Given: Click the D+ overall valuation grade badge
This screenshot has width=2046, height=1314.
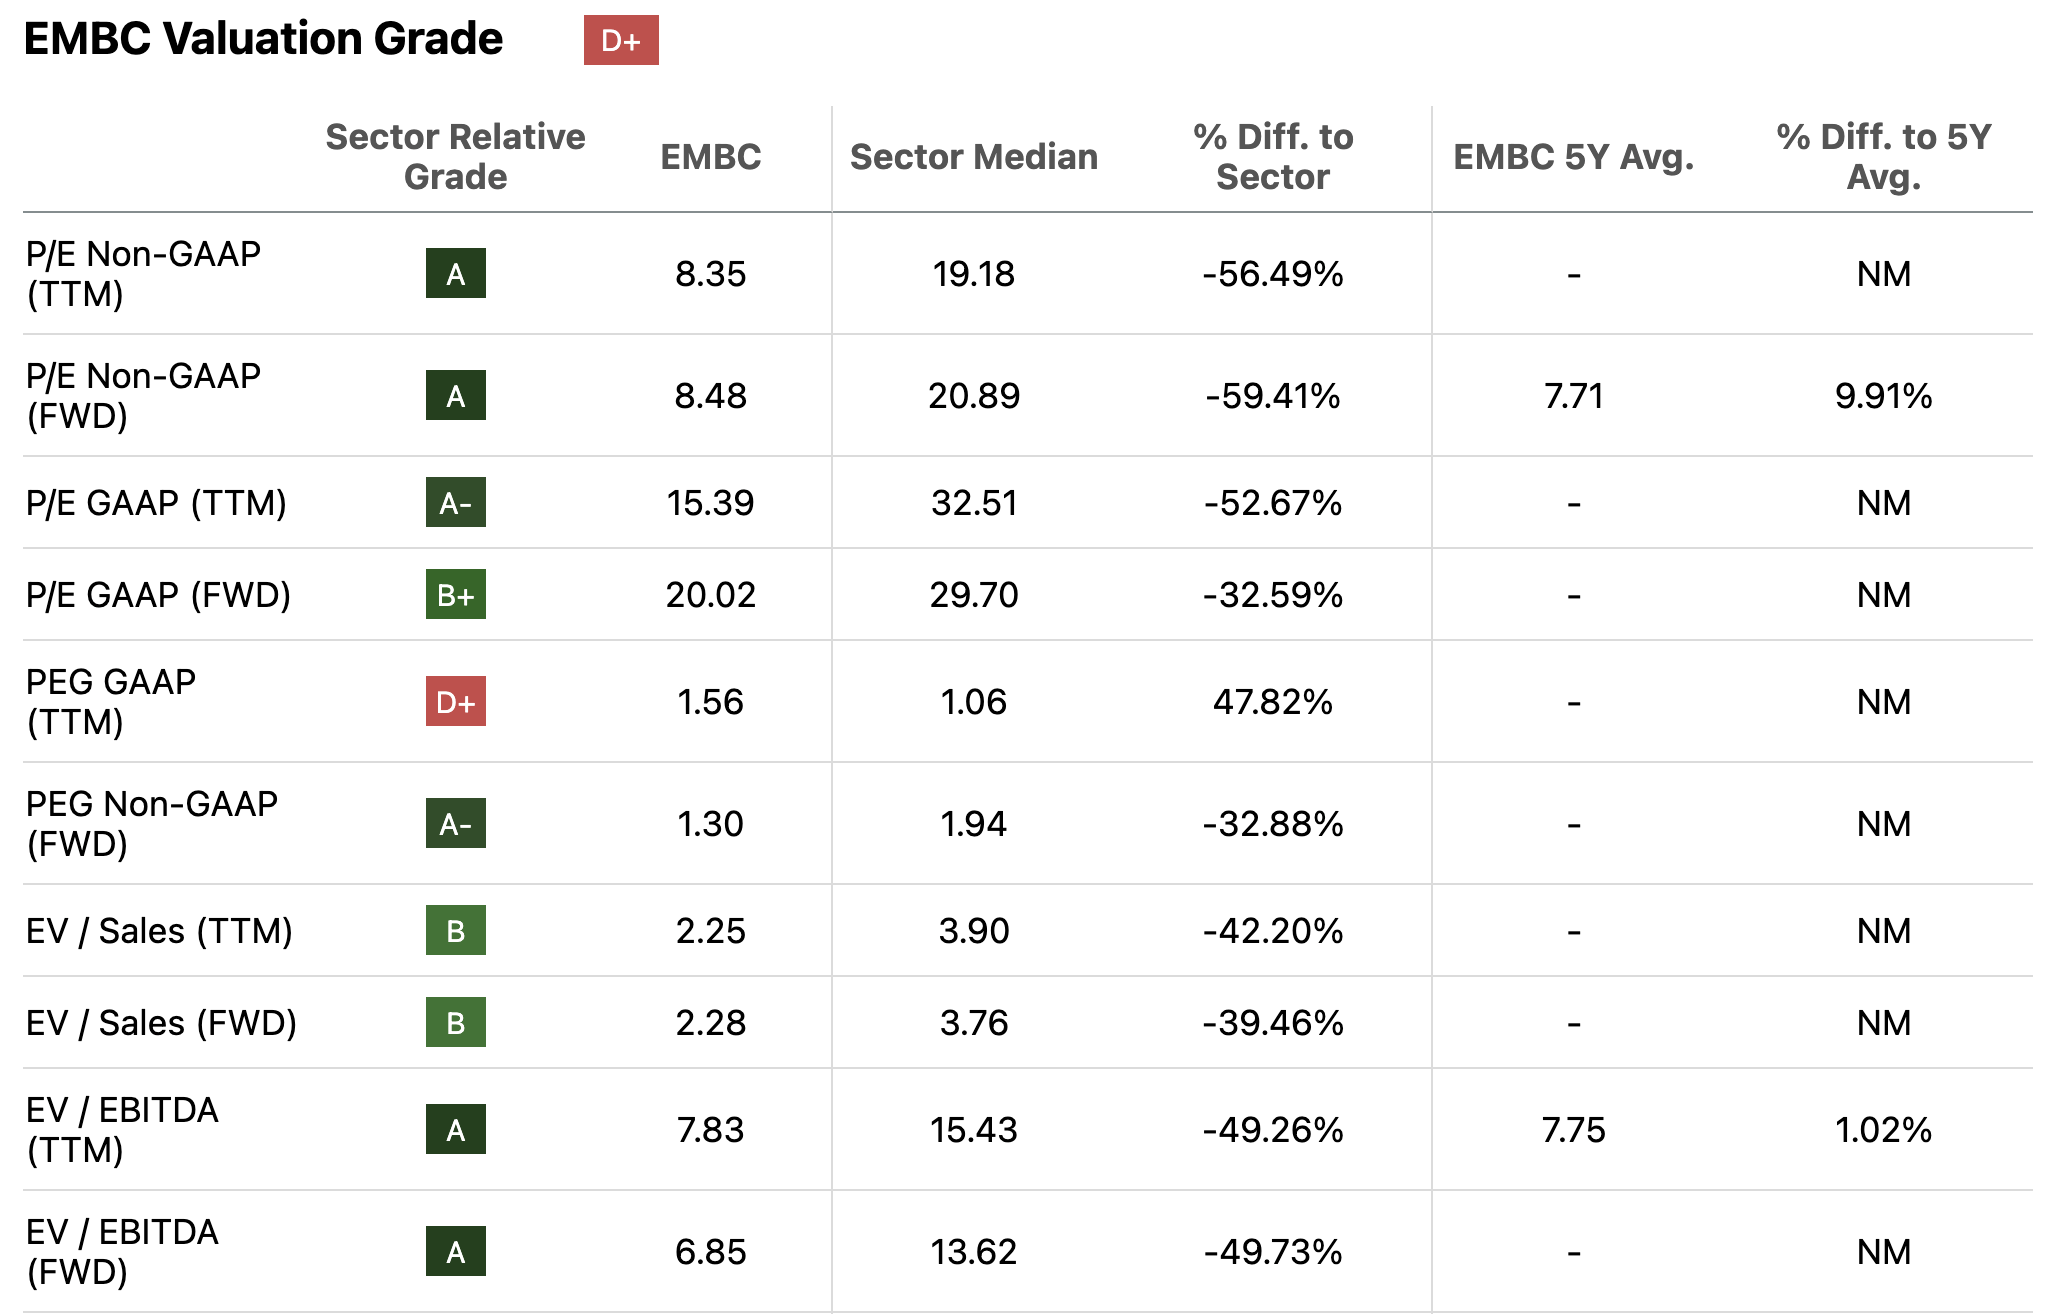Looking at the screenshot, I should (x=621, y=41).
